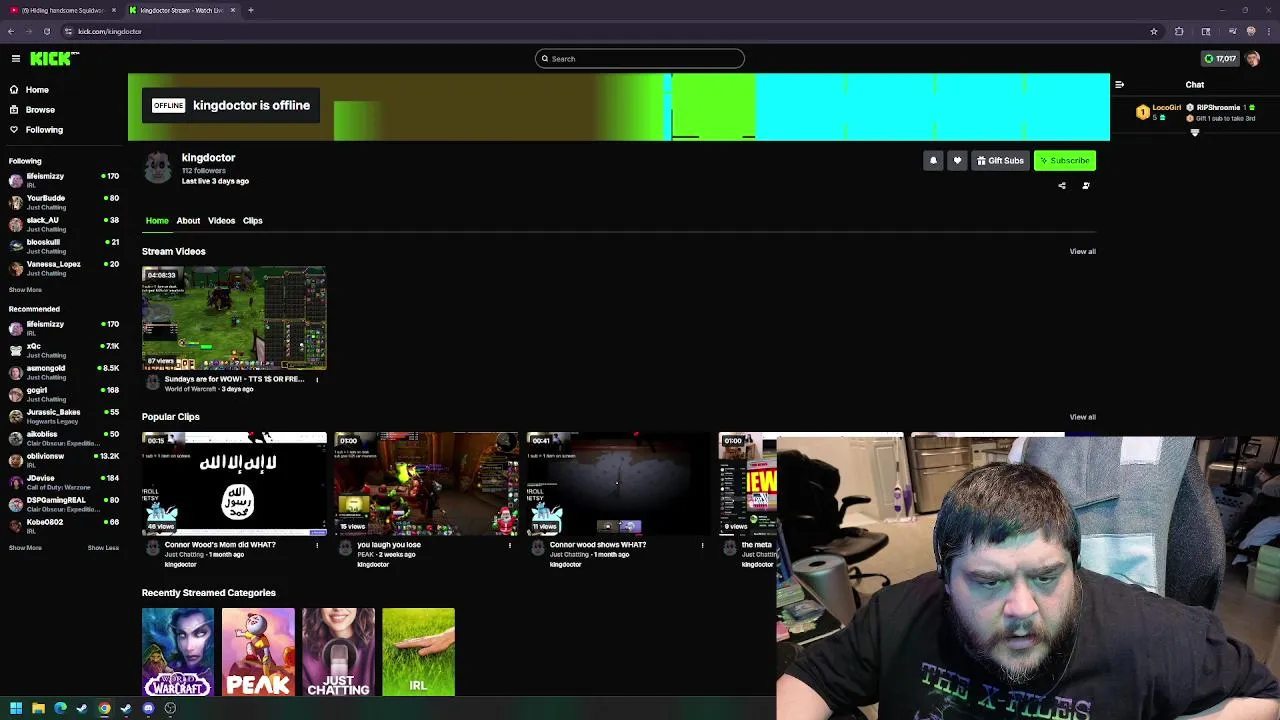Click the kingdoctor channel avatar

pyautogui.click(x=158, y=169)
